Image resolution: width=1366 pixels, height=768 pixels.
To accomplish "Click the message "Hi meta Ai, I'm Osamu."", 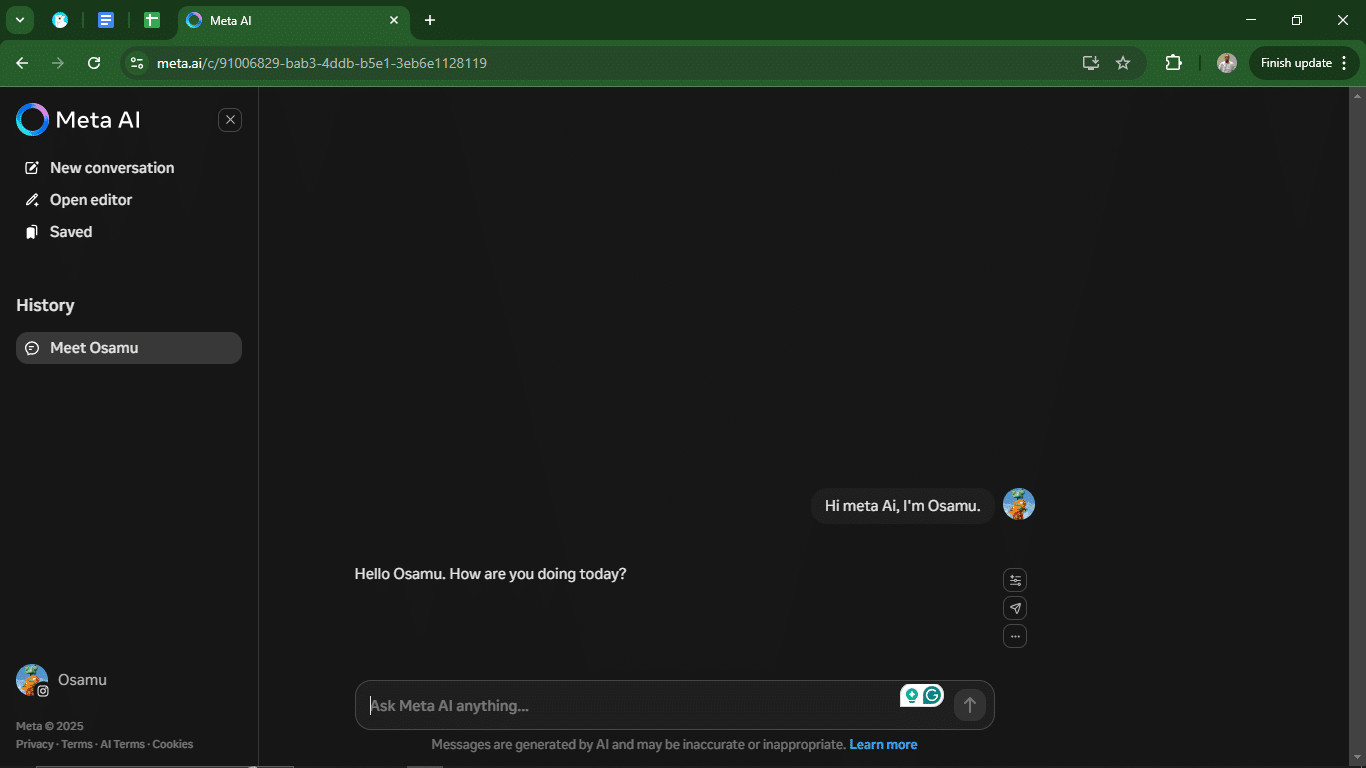I will pos(903,506).
